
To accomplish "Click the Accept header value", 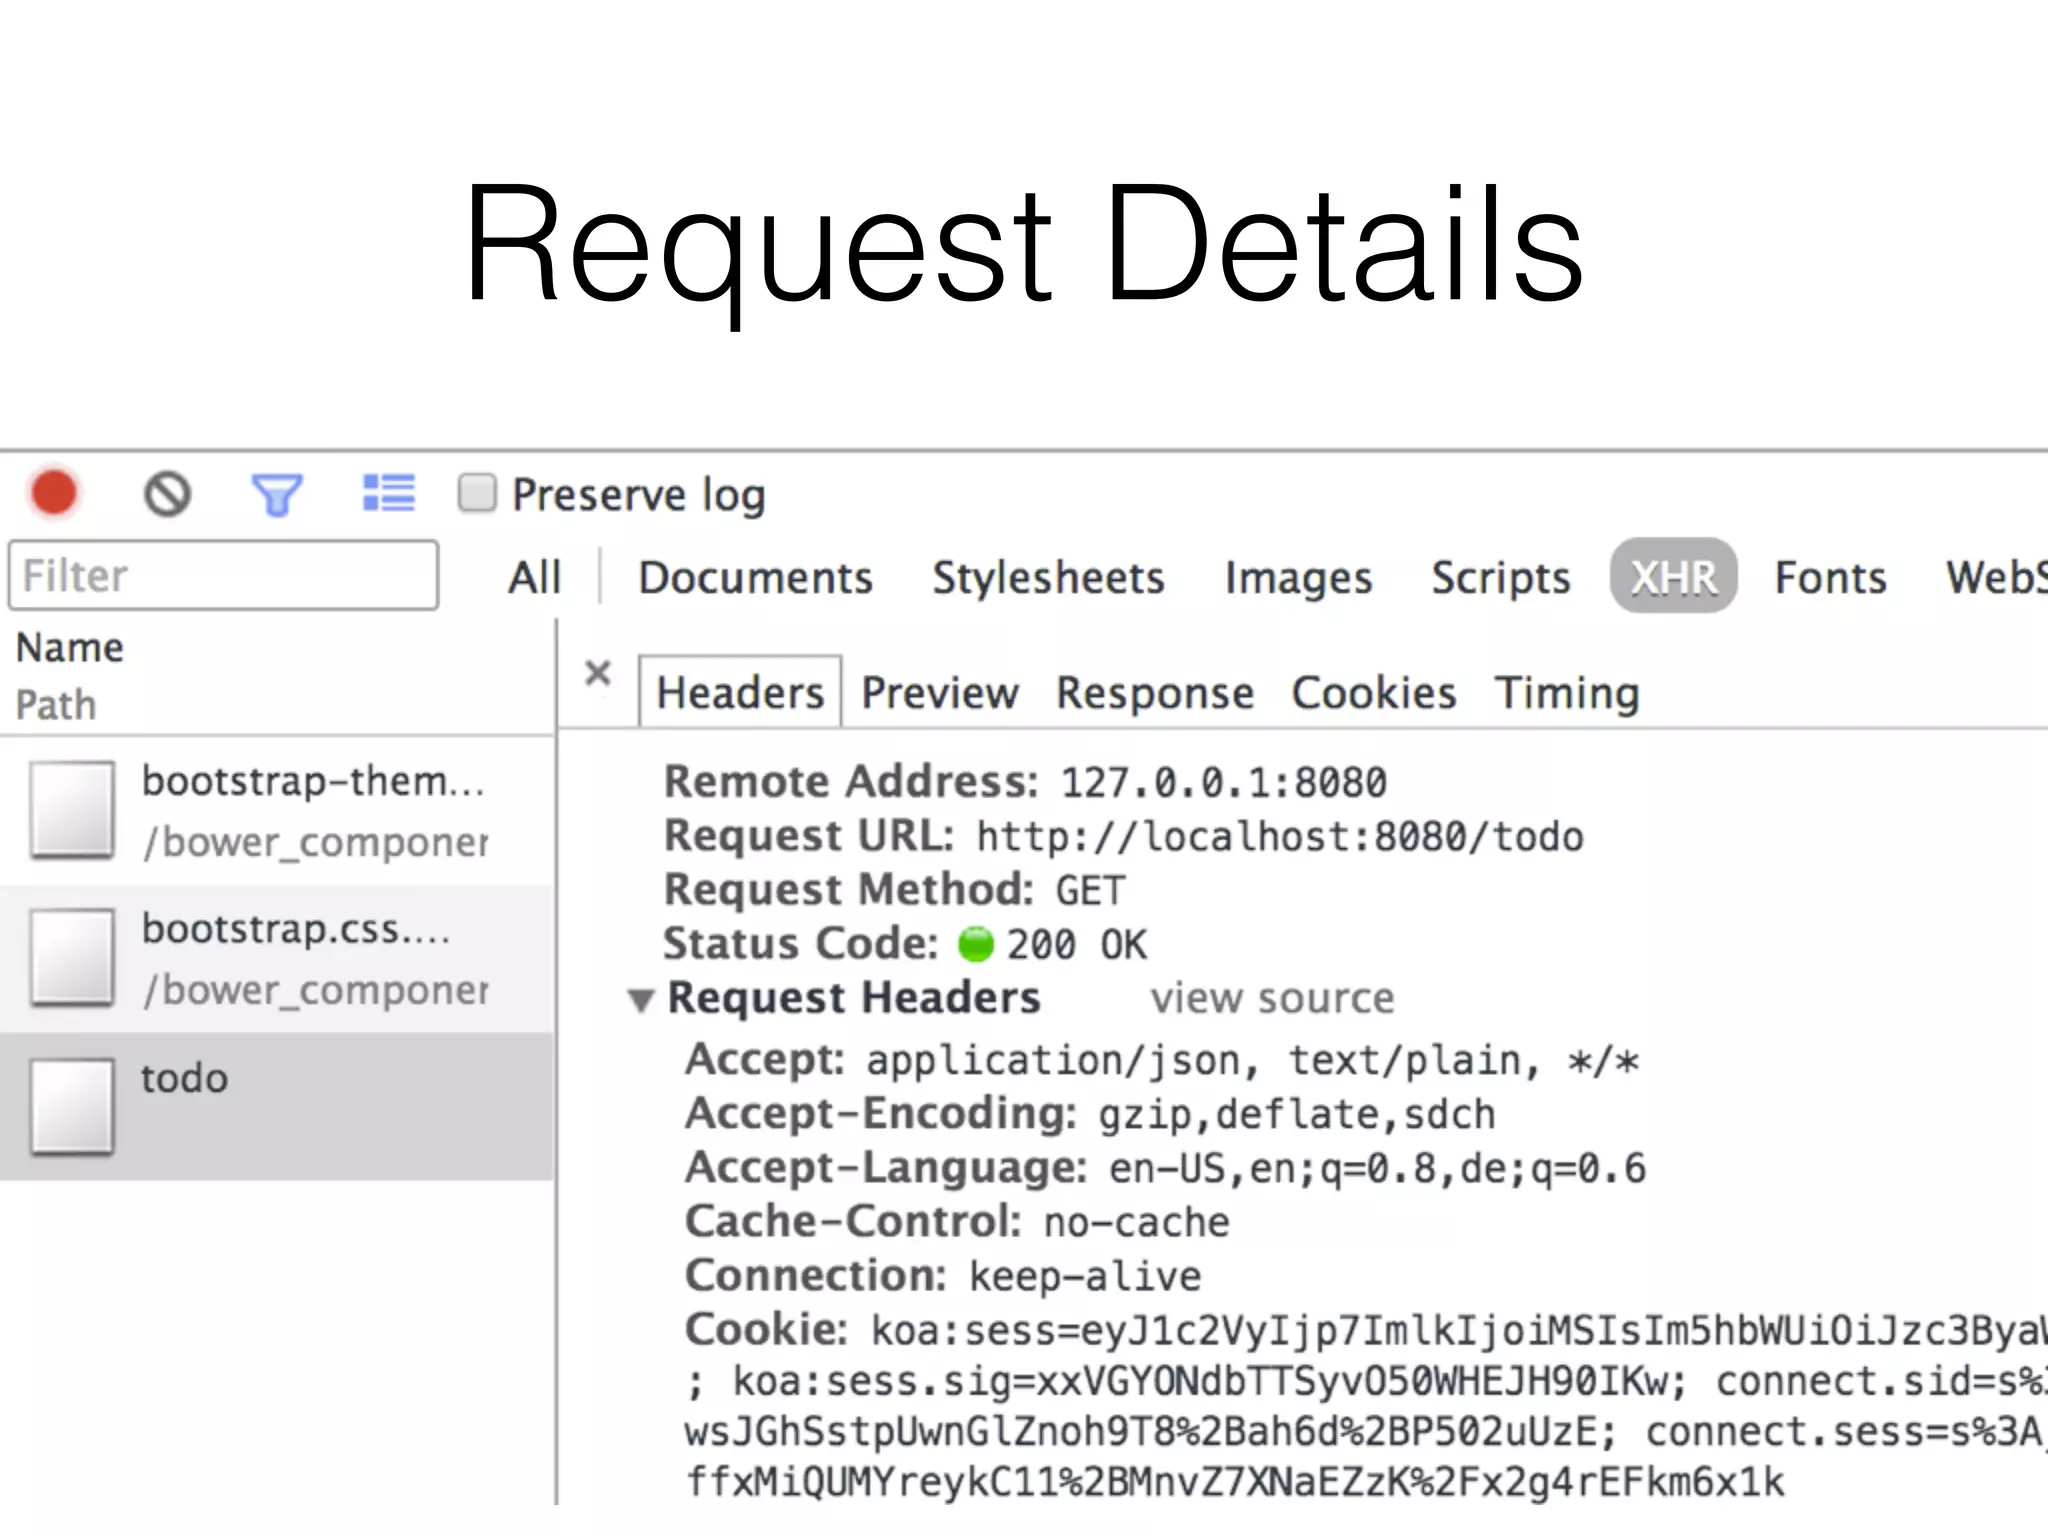I will click(1253, 1061).
